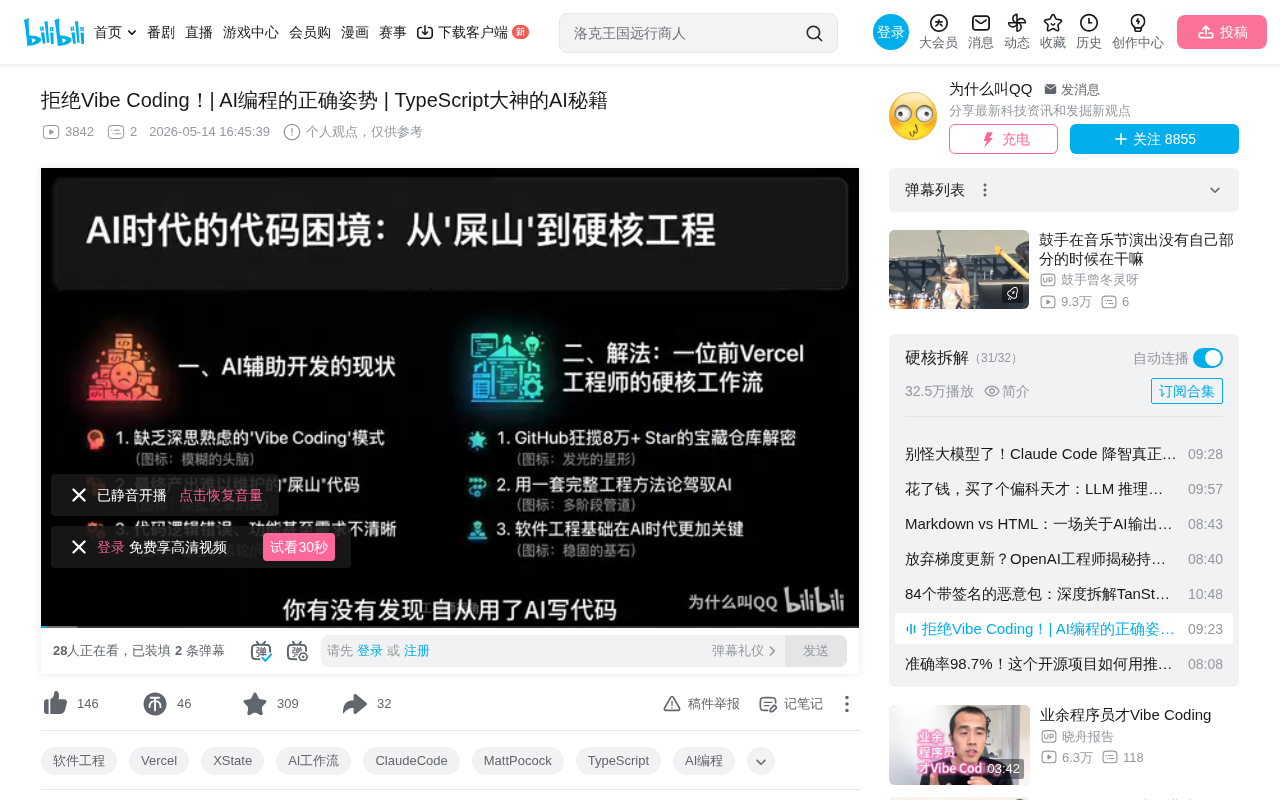Screen dimensions: 1280x800
Task: Open 弹幕列表 three-dot options
Action: coord(985,190)
